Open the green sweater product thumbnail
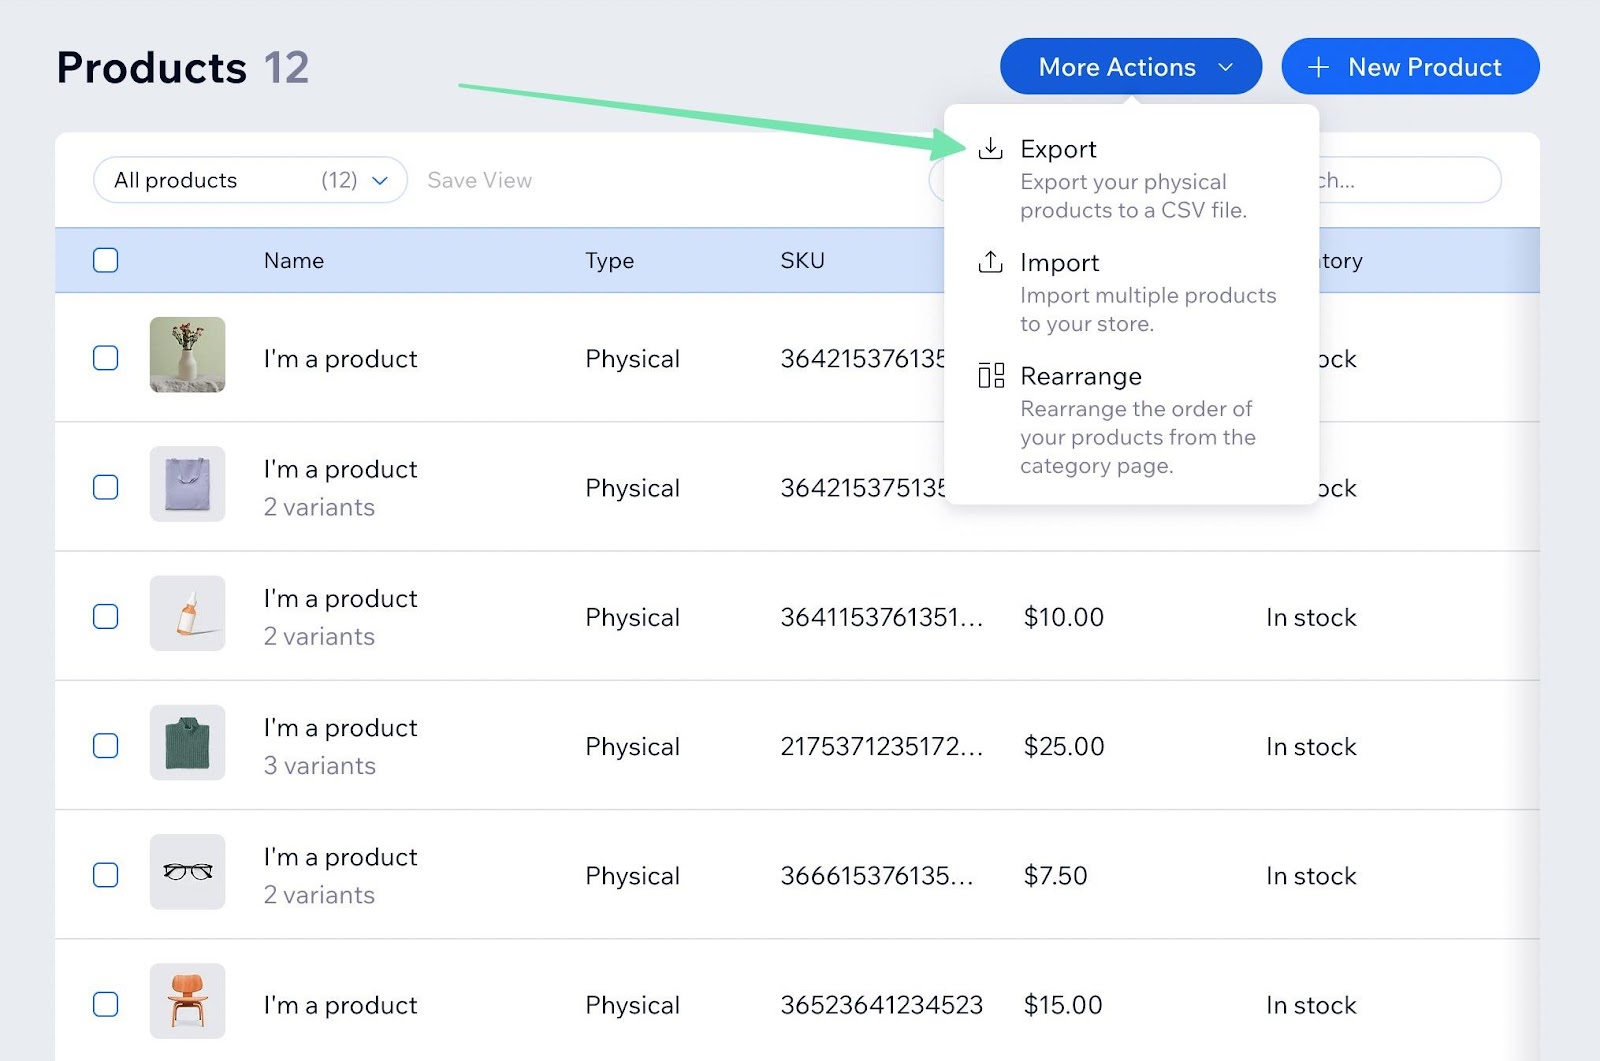The width and height of the screenshot is (1600, 1061). pos(187,743)
